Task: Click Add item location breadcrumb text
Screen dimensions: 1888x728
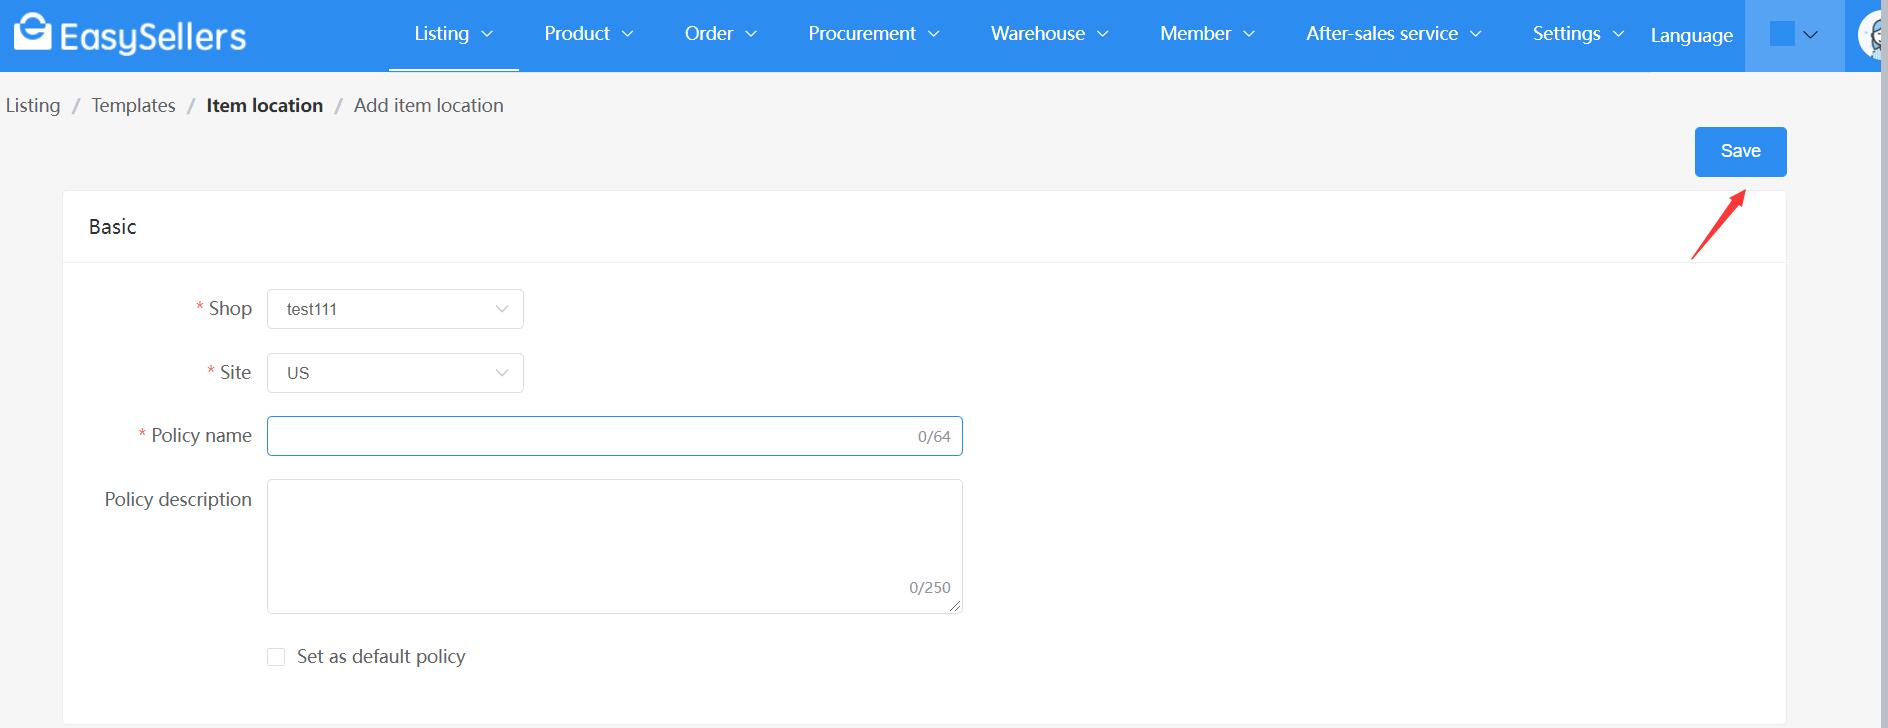Action: (x=429, y=105)
